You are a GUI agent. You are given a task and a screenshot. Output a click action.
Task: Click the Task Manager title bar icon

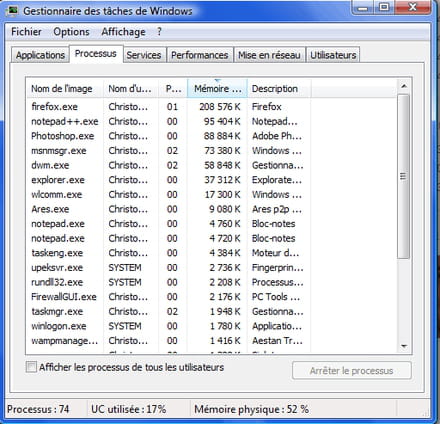click(x=13, y=10)
